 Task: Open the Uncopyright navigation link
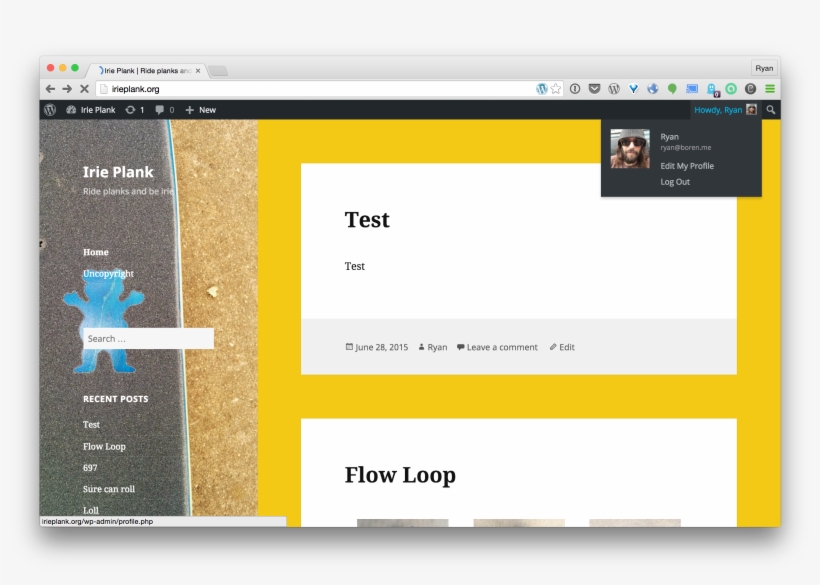pyautogui.click(x=108, y=274)
